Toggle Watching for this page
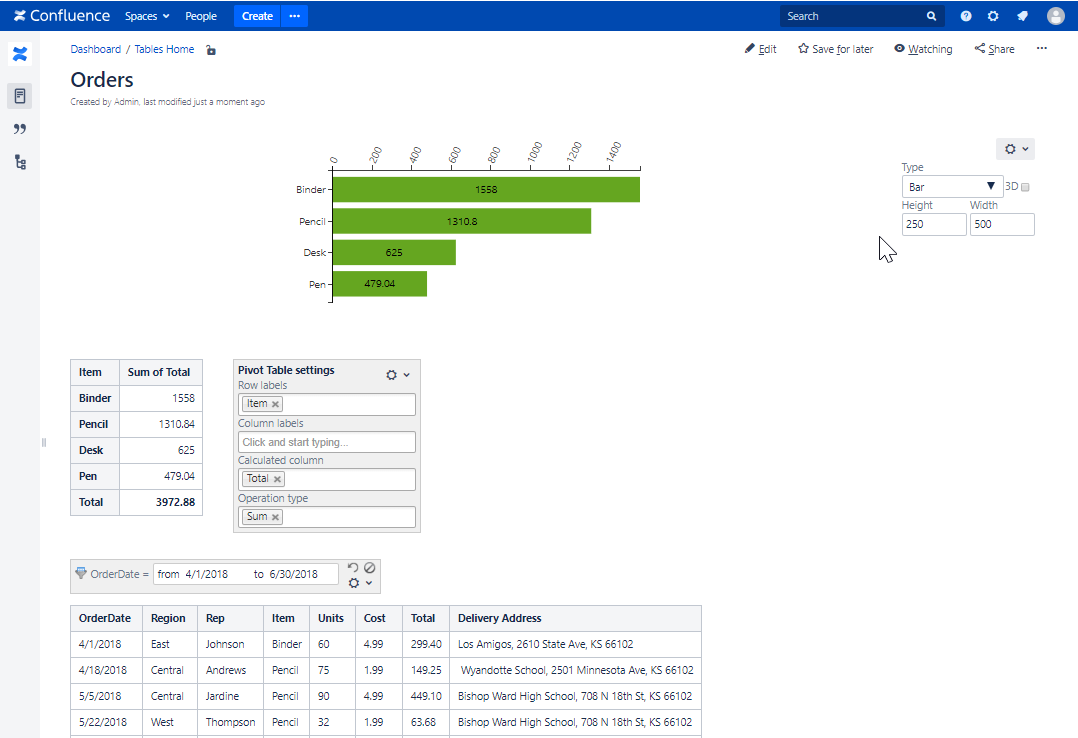 (x=923, y=49)
